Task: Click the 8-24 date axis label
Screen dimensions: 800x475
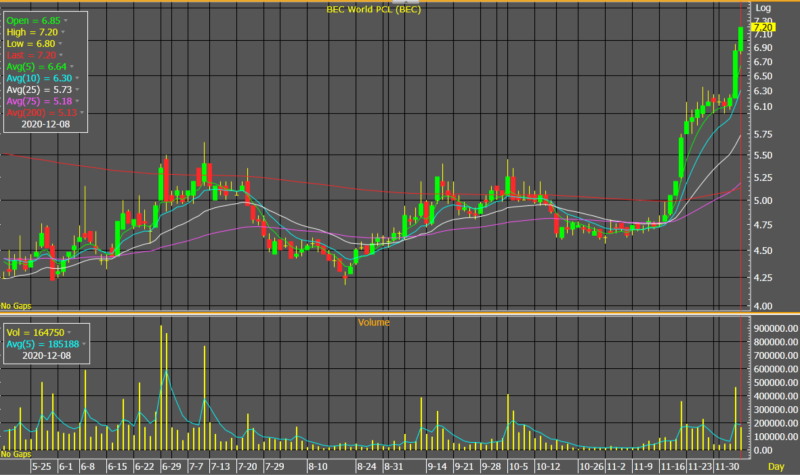Action: (366, 466)
